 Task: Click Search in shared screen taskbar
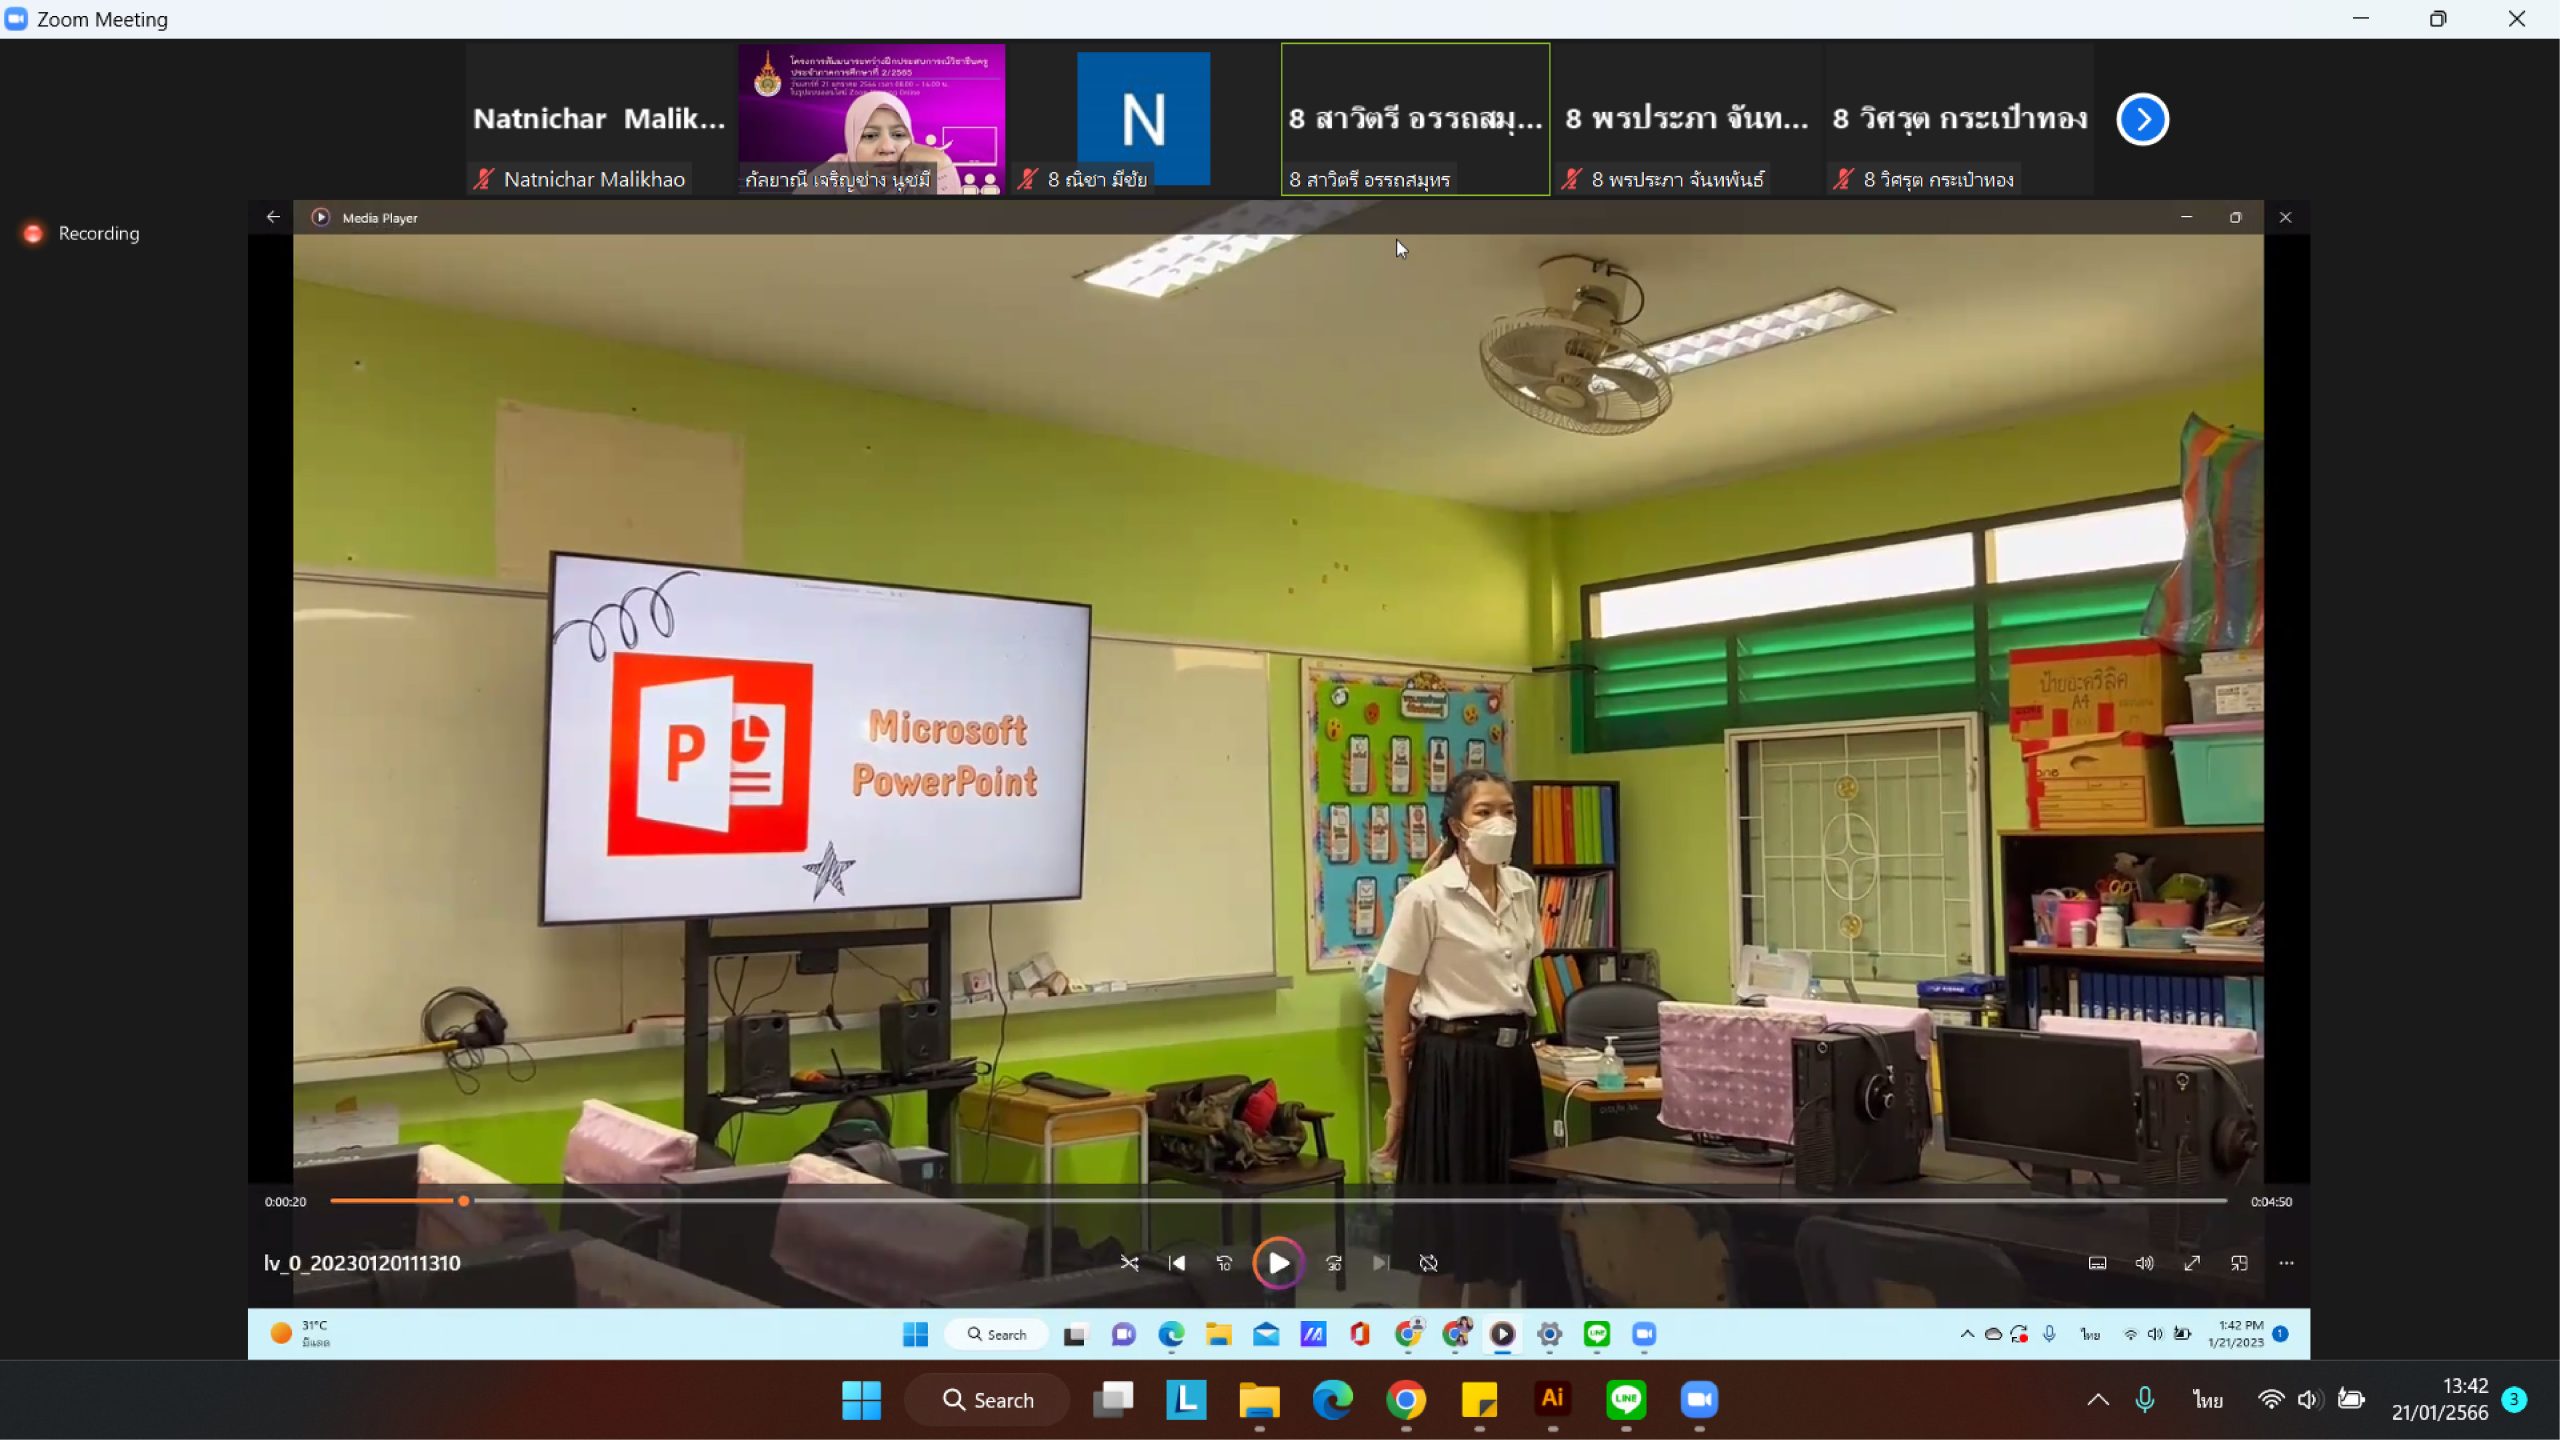coord(996,1334)
